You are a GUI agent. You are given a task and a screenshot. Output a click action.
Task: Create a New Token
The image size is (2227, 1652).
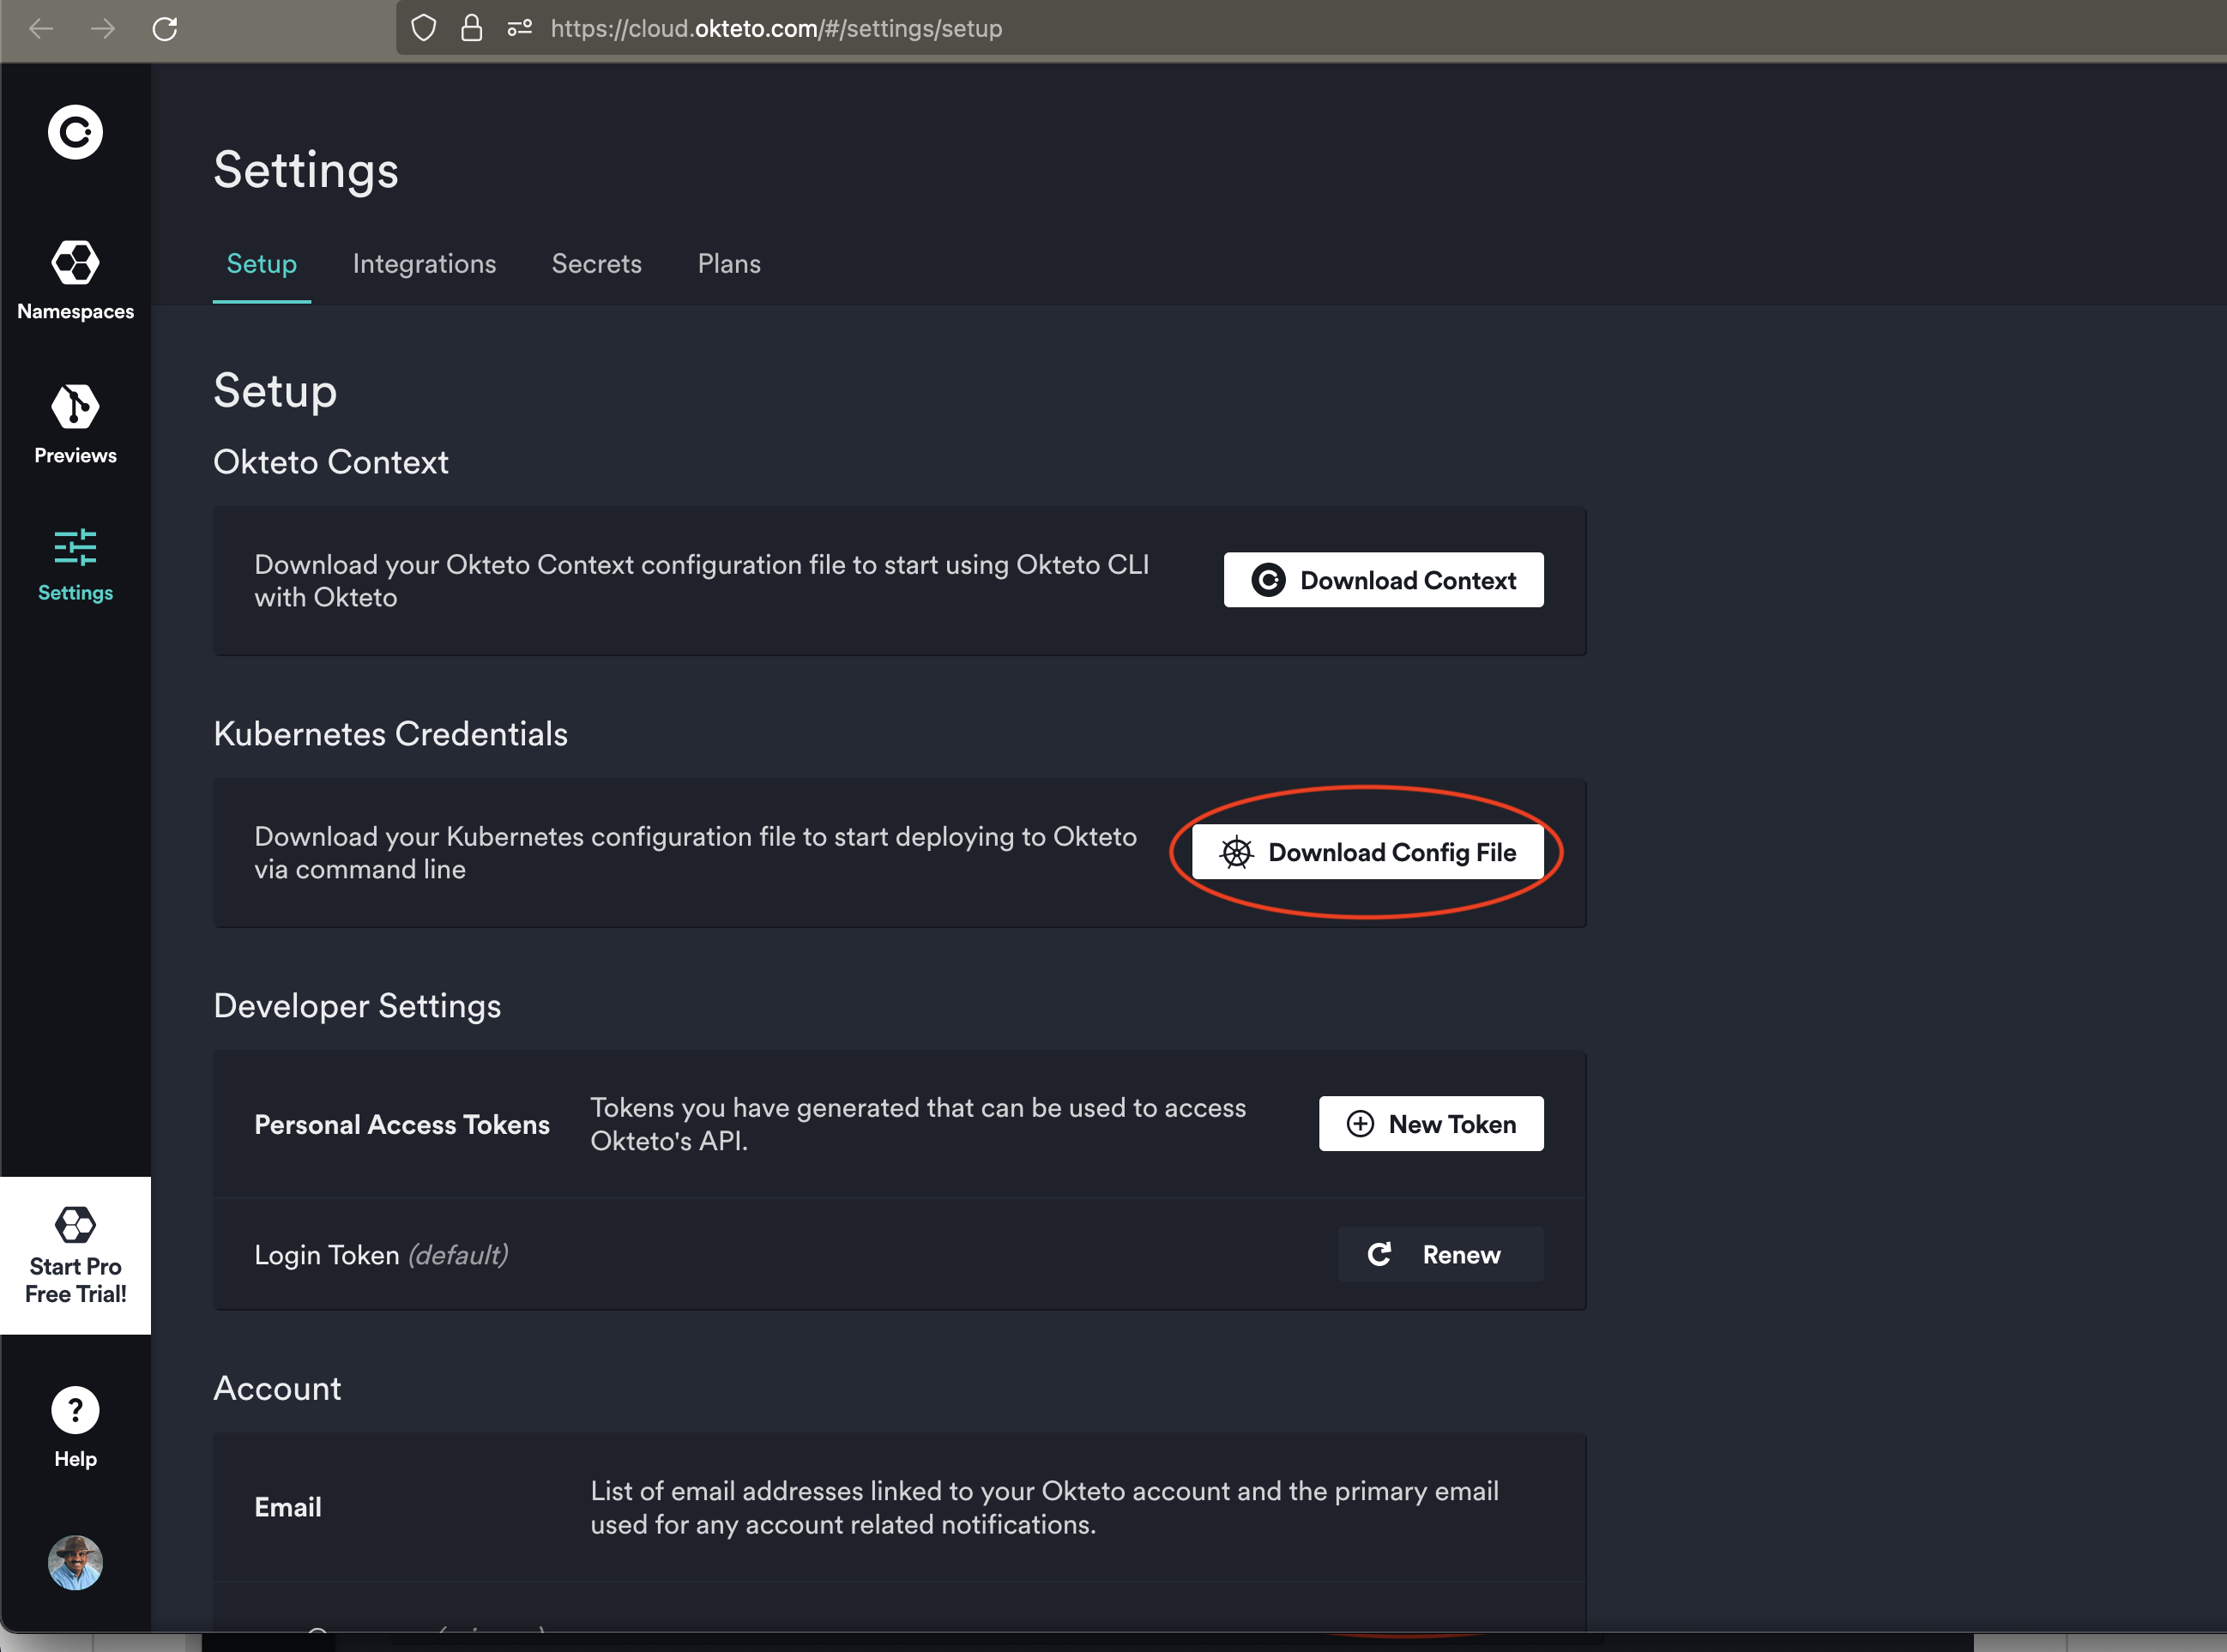click(x=1430, y=1124)
